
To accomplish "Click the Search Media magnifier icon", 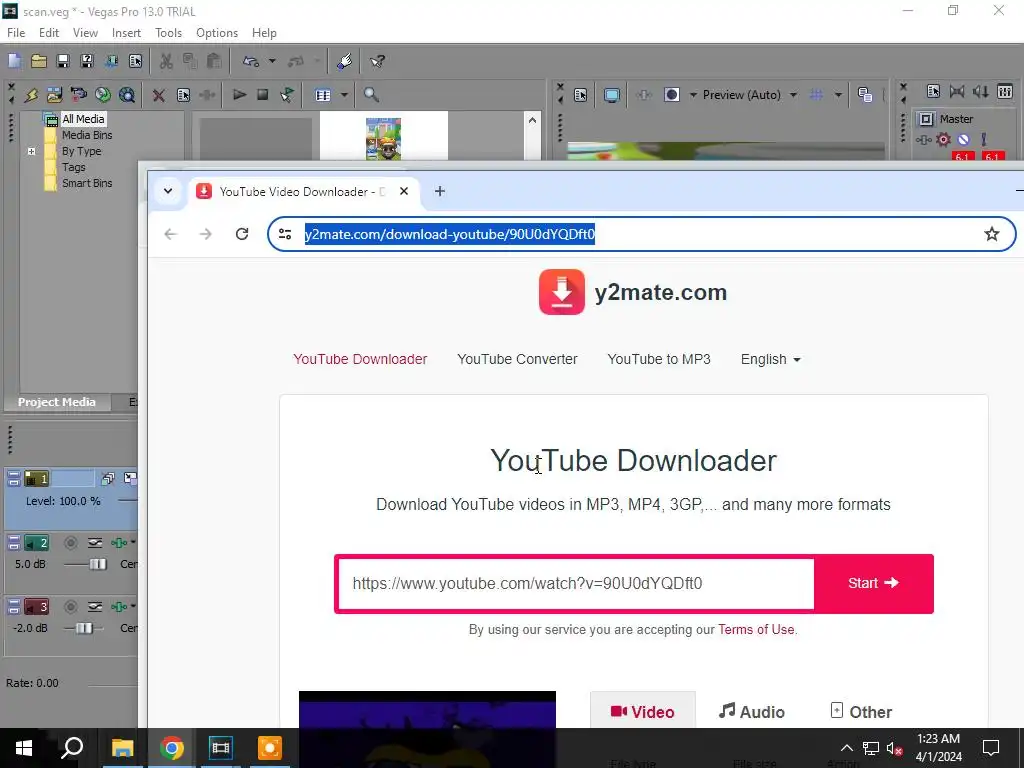I will 371,95.
